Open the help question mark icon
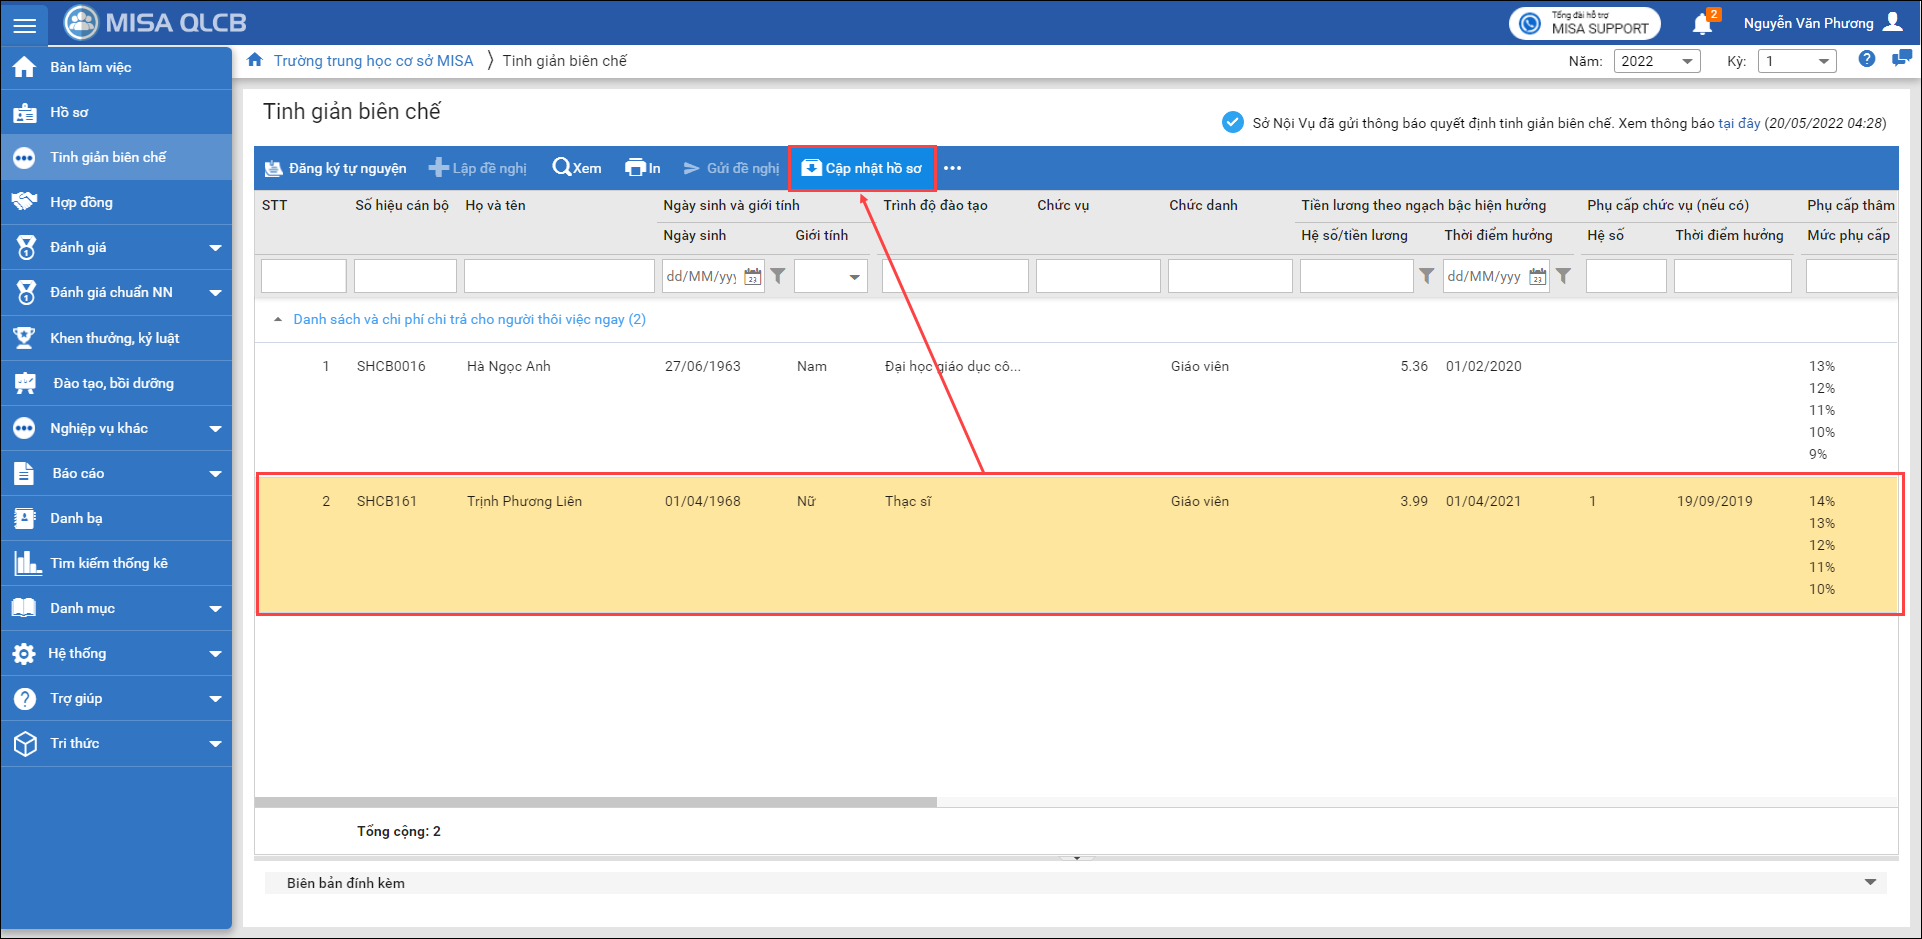 (1866, 60)
